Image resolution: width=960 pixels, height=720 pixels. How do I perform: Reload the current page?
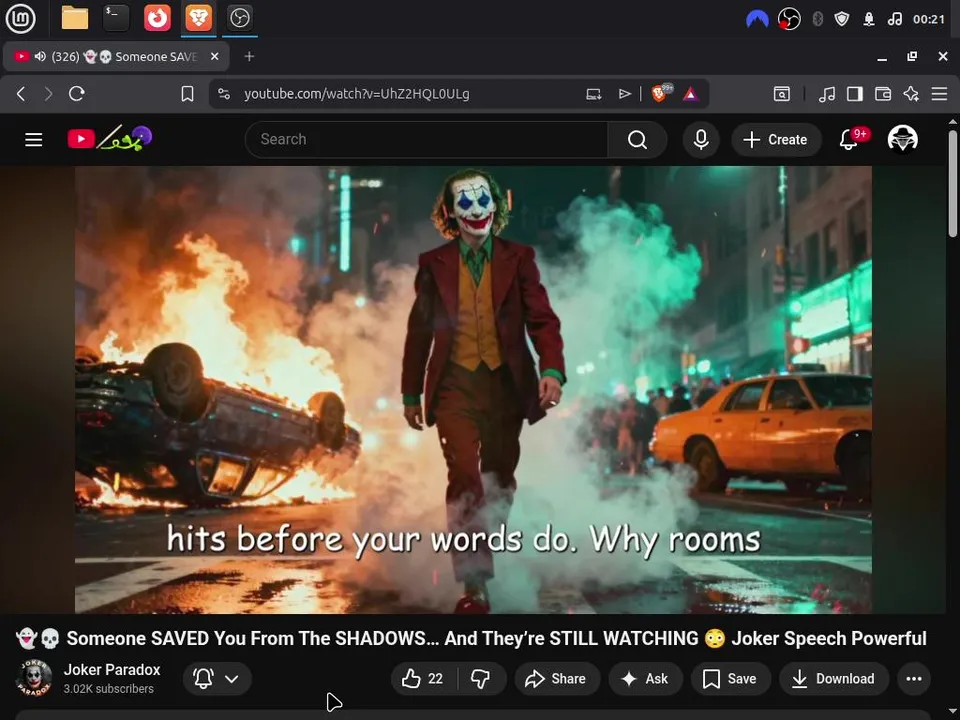[x=77, y=94]
